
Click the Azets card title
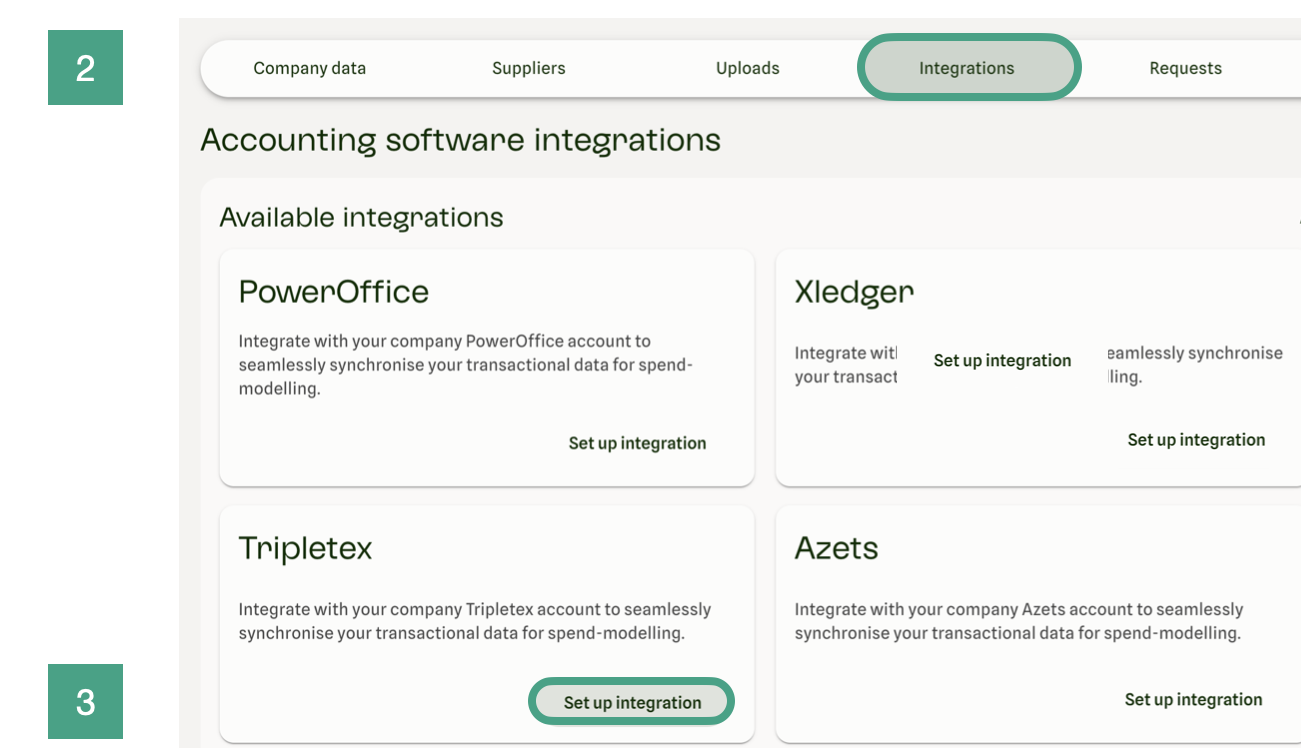[x=836, y=548]
